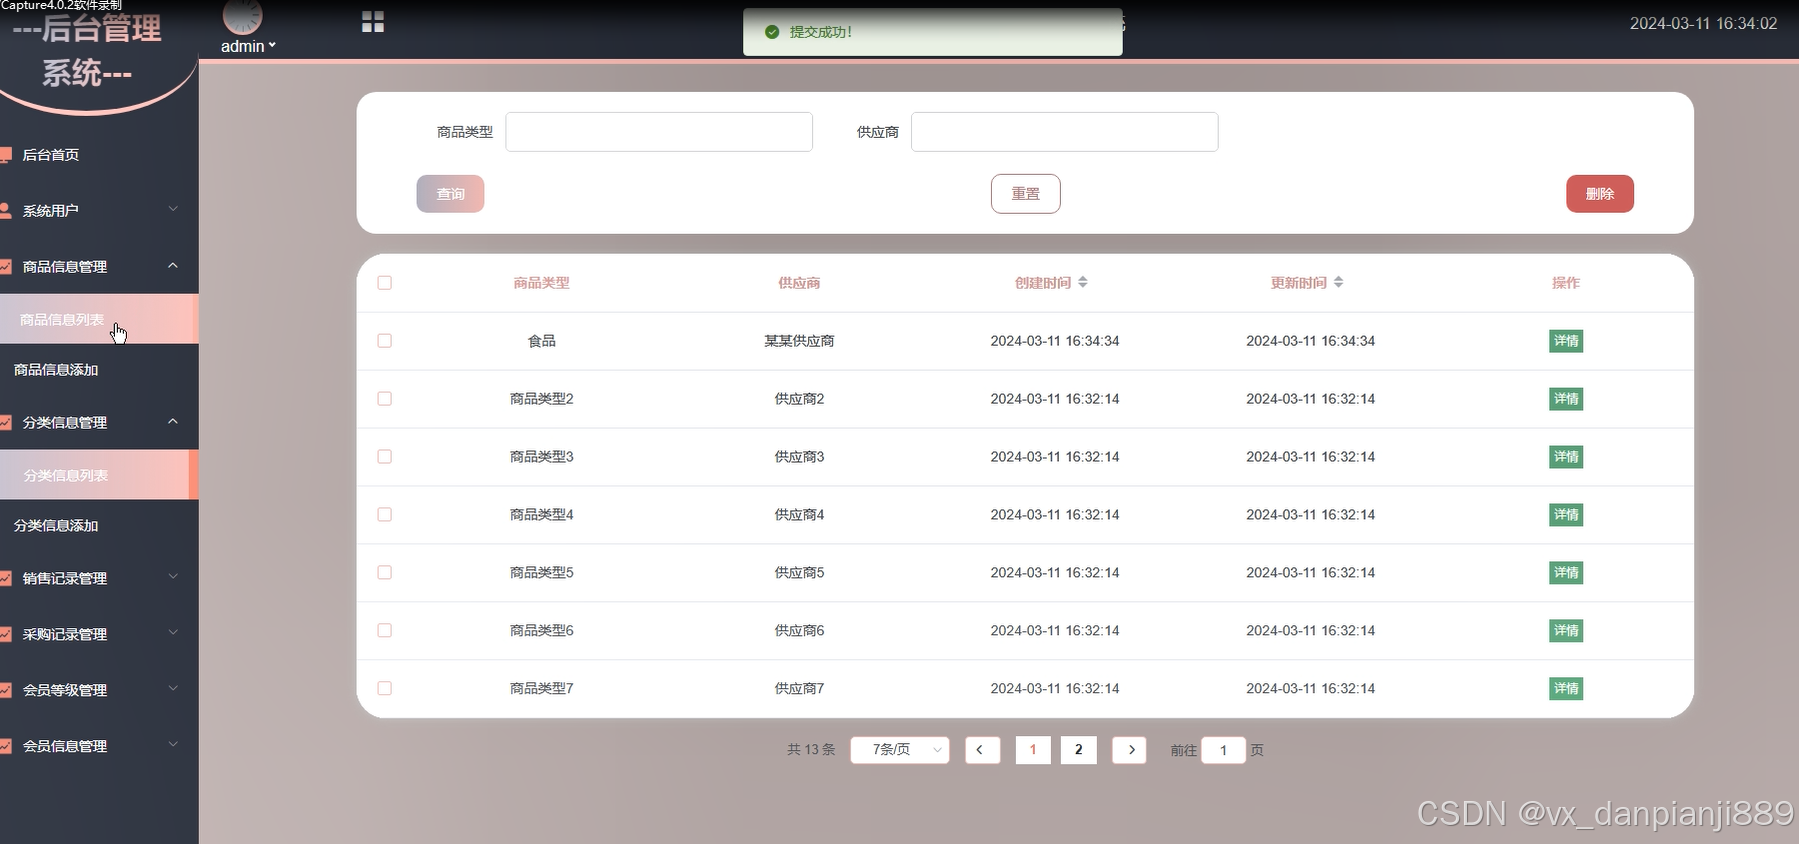Open the admin user dropdown
The height and width of the screenshot is (844, 1799).
248,46
